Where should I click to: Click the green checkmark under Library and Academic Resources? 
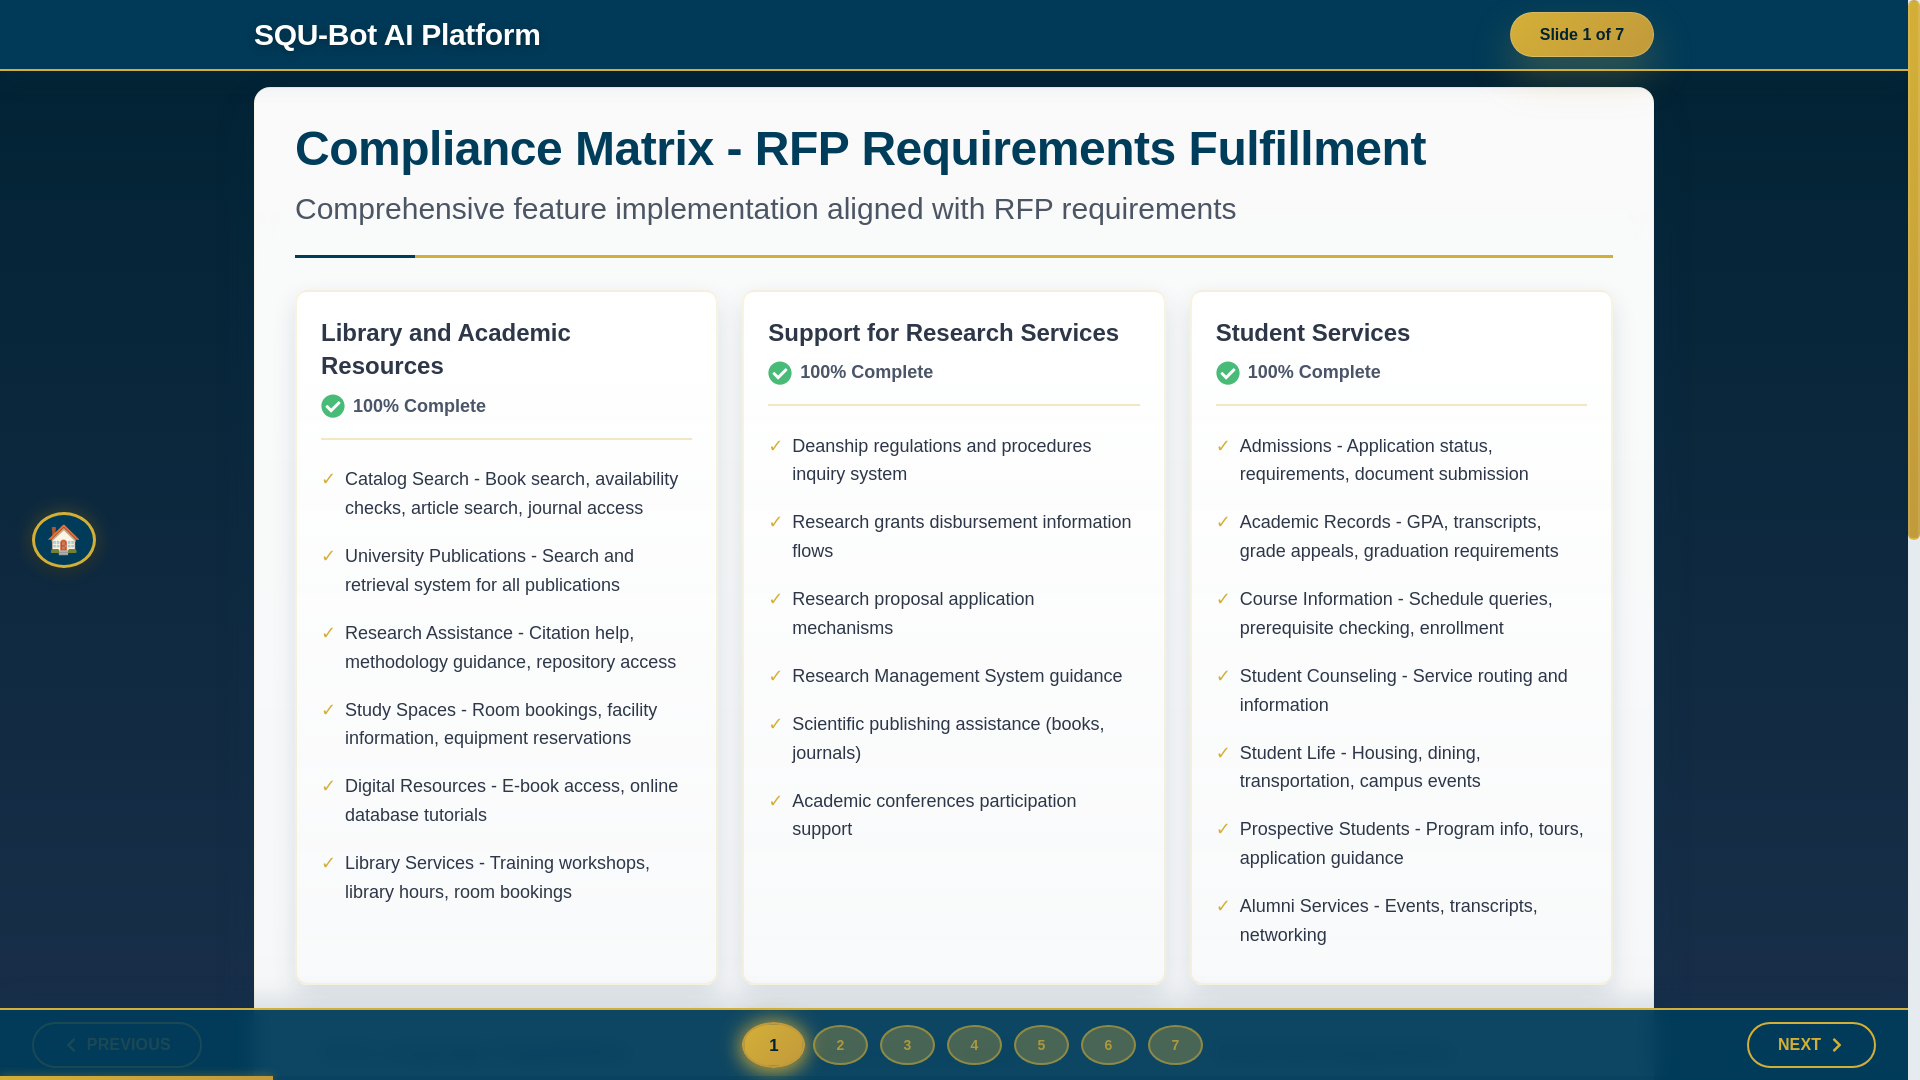pos(333,406)
